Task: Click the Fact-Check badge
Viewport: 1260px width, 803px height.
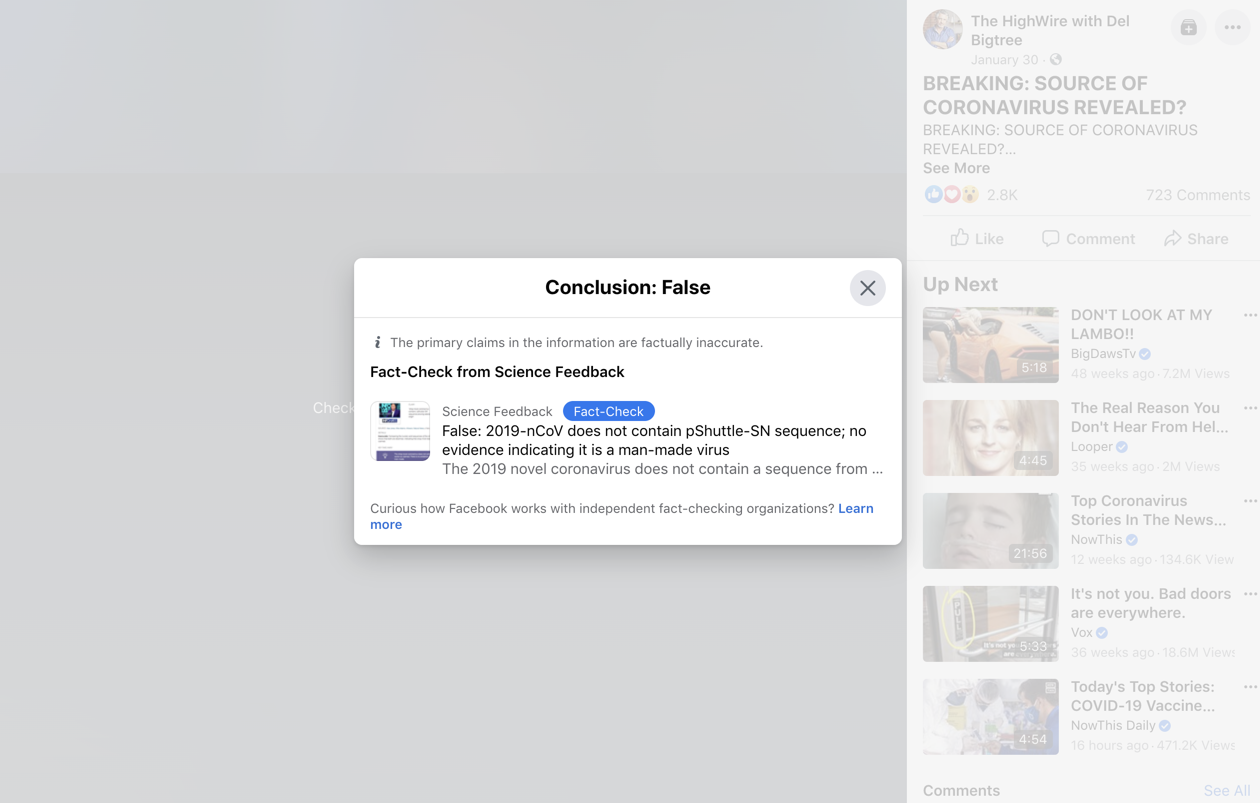Action: pyautogui.click(x=608, y=411)
